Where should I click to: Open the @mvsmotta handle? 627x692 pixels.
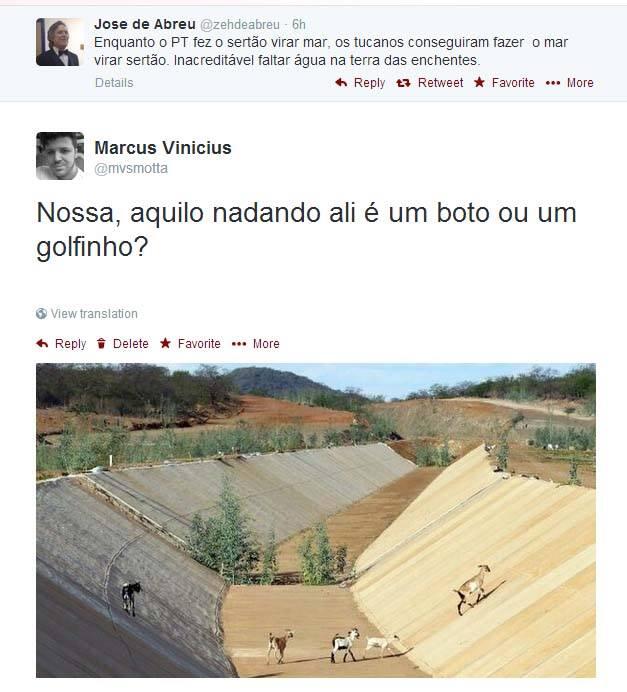pos(131,168)
